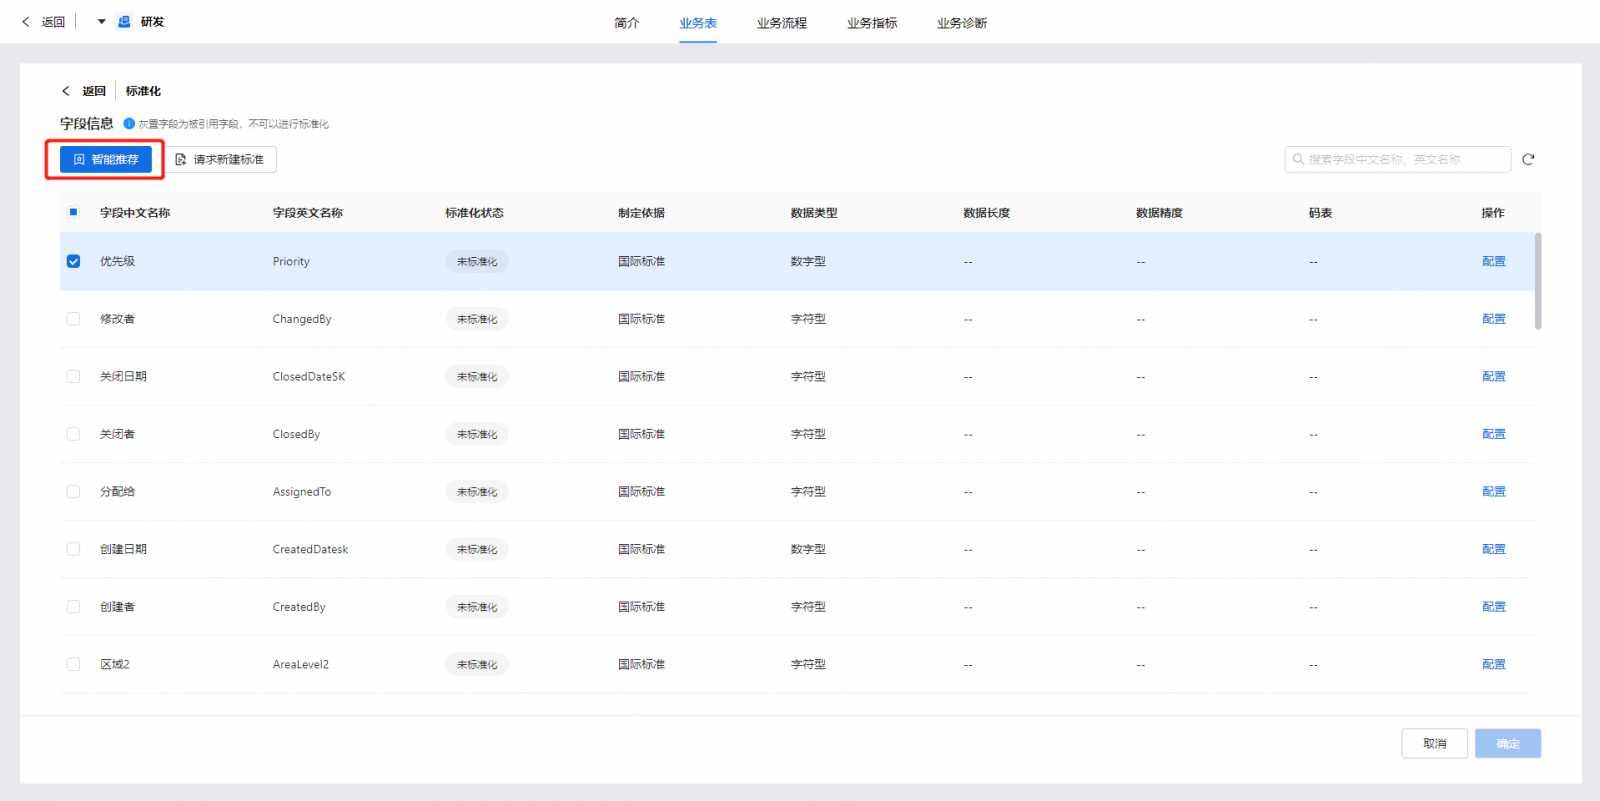This screenshot has height=801, width=1600.
Task: Click the 未标准化 tag in ChangedBy row
Action: click(477, 319)
